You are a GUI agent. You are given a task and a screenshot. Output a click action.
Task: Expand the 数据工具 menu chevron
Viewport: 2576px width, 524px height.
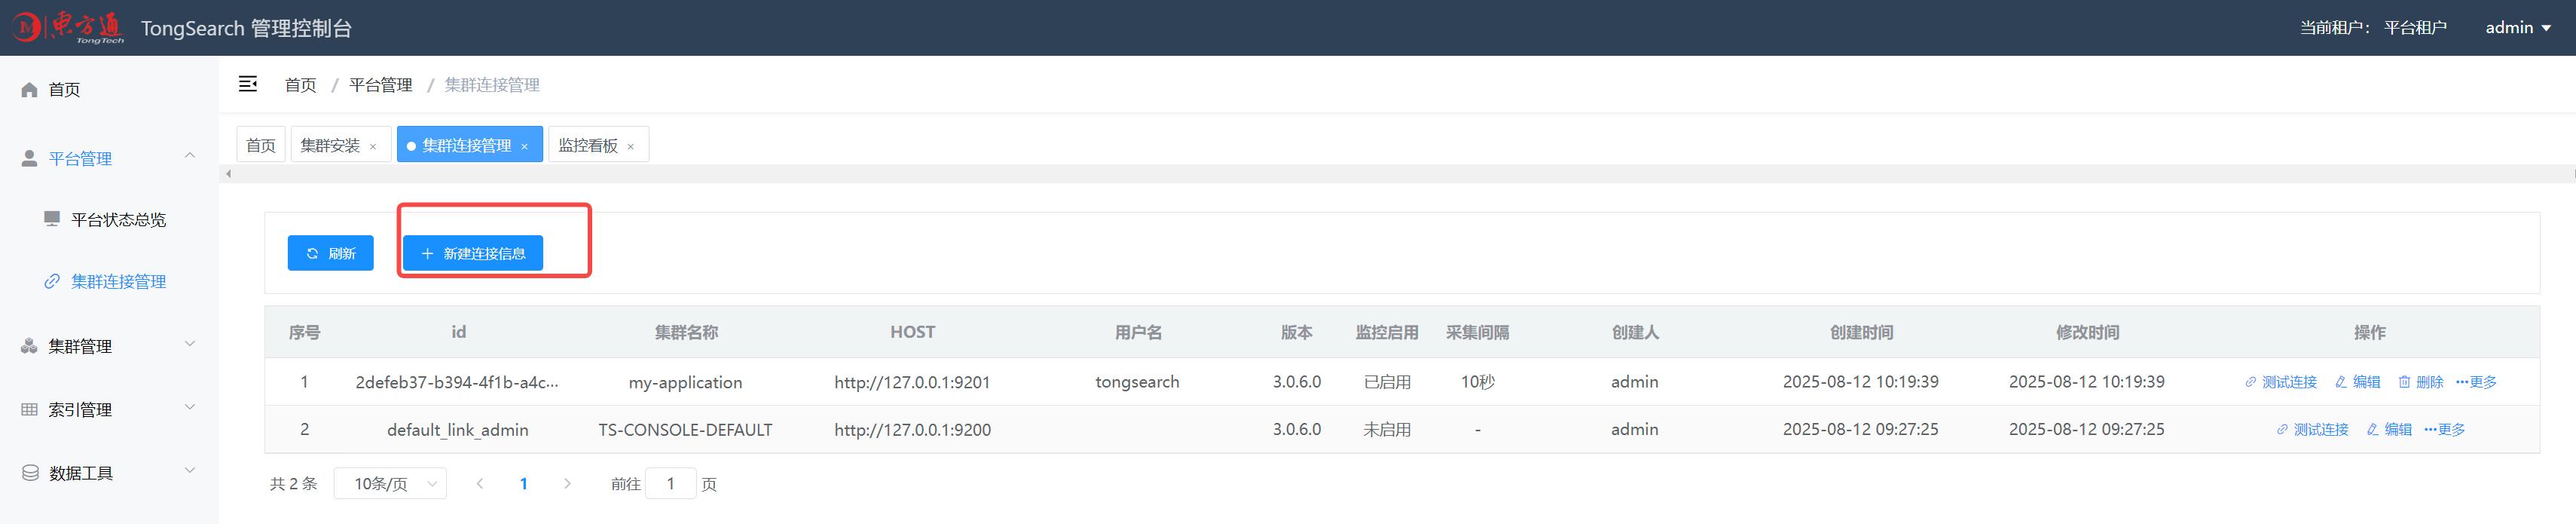pyautogui.click(x=190, y=471)
